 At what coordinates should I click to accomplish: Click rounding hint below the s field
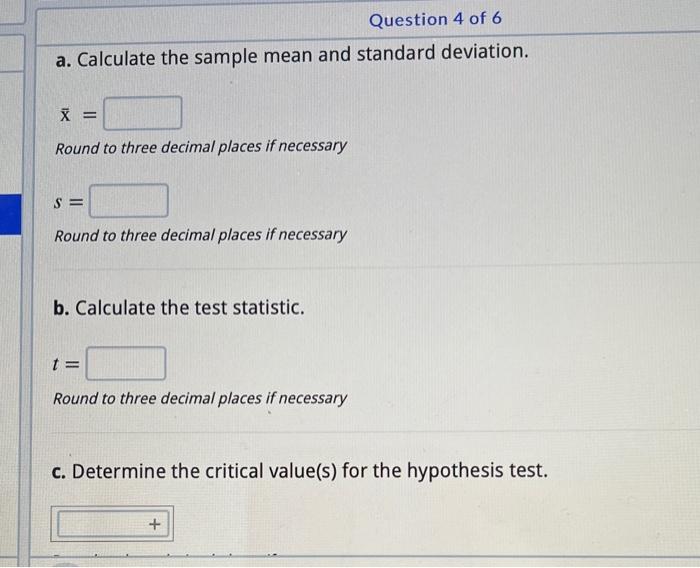pos(201,236)
